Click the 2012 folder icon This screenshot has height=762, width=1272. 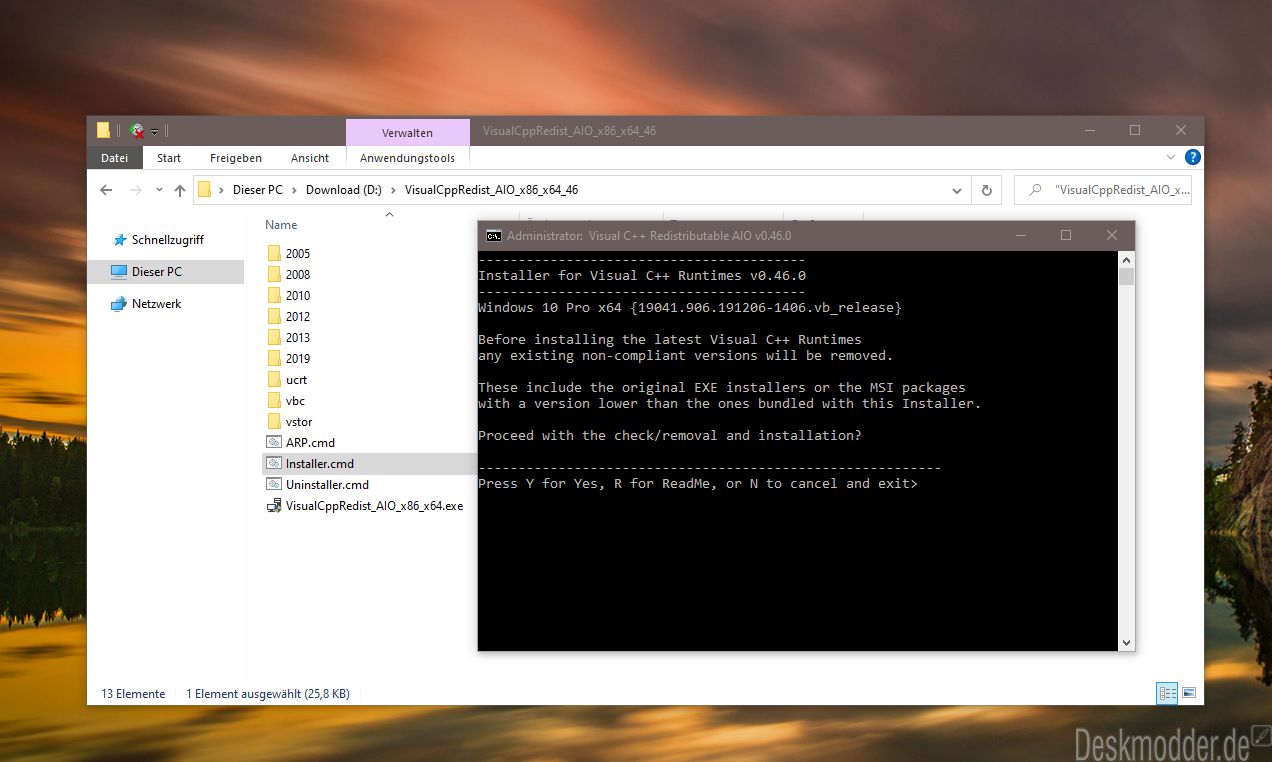275,316
